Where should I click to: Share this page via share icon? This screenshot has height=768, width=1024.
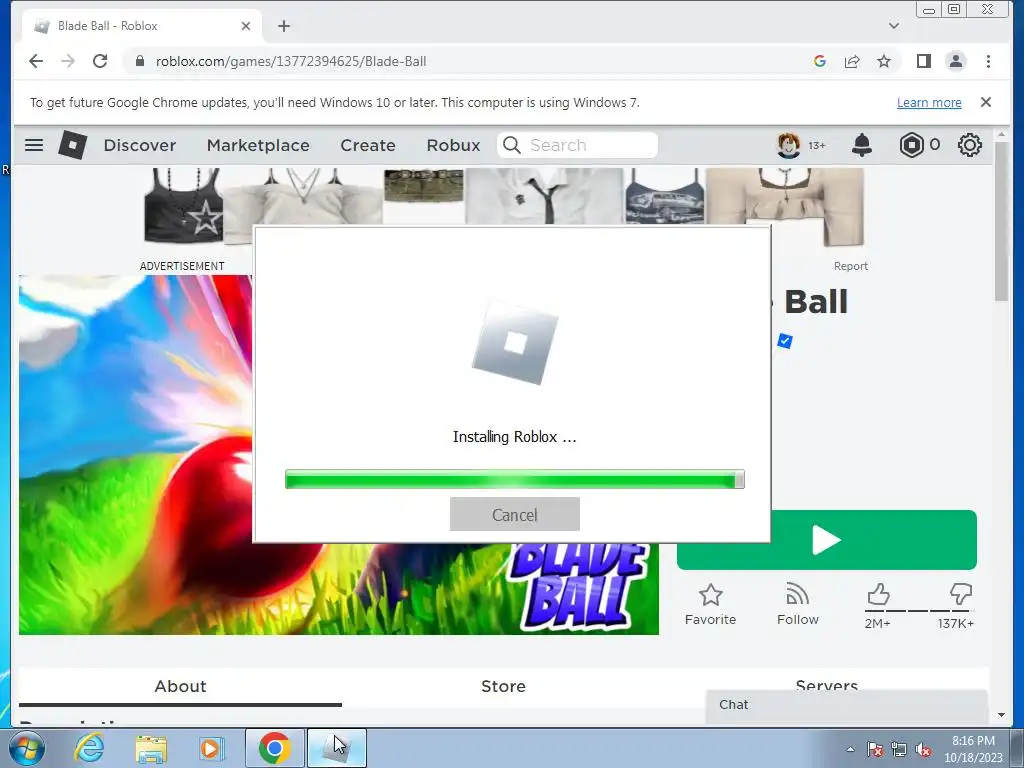(852, 61)
